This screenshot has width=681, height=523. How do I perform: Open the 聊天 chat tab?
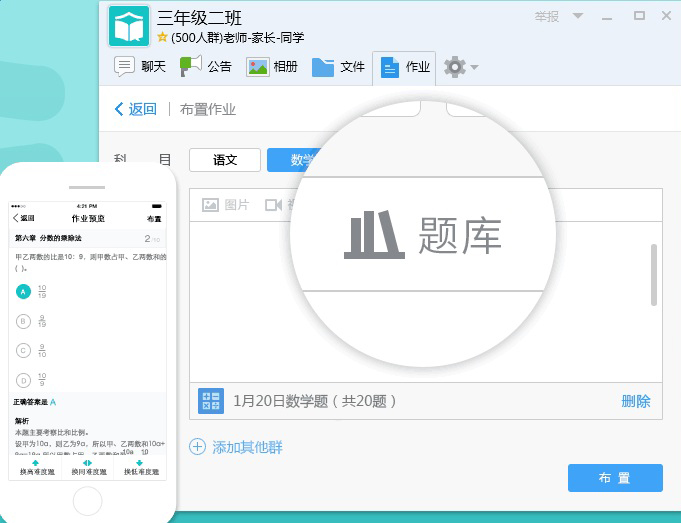click(140, 67)
